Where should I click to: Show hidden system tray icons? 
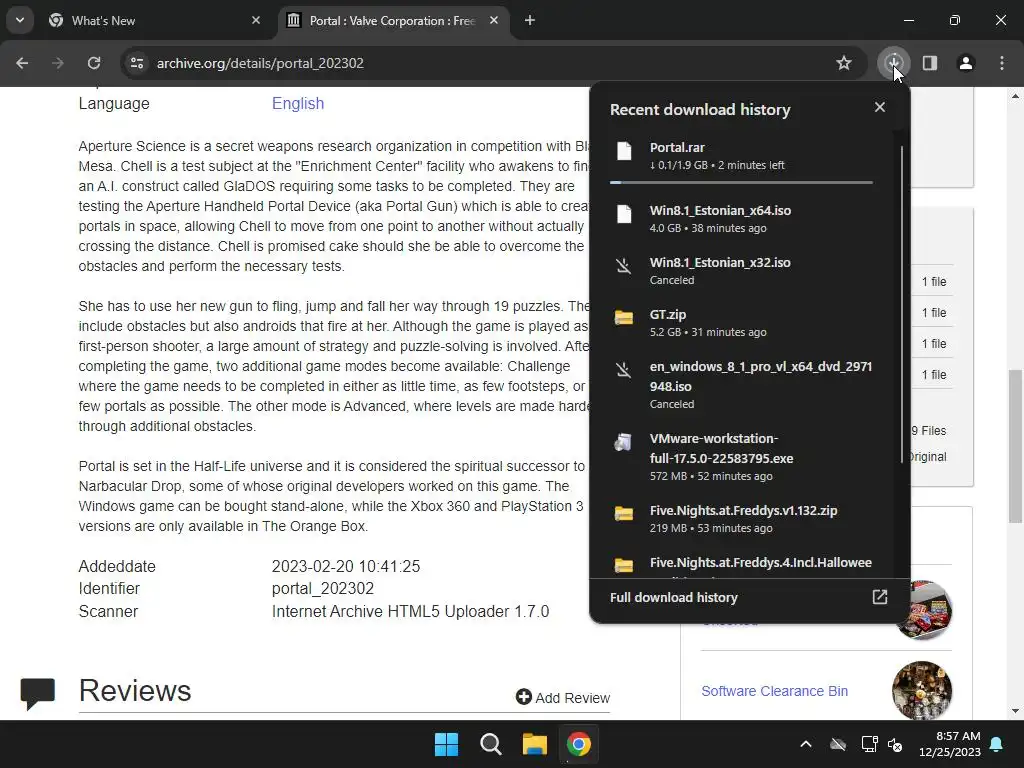click(x=806, y=744)
